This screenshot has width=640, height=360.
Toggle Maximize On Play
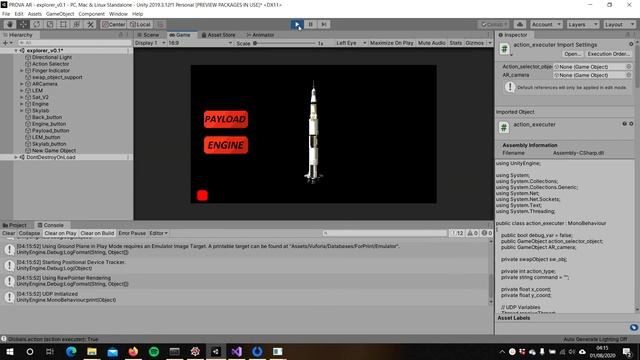coord(391,43)
